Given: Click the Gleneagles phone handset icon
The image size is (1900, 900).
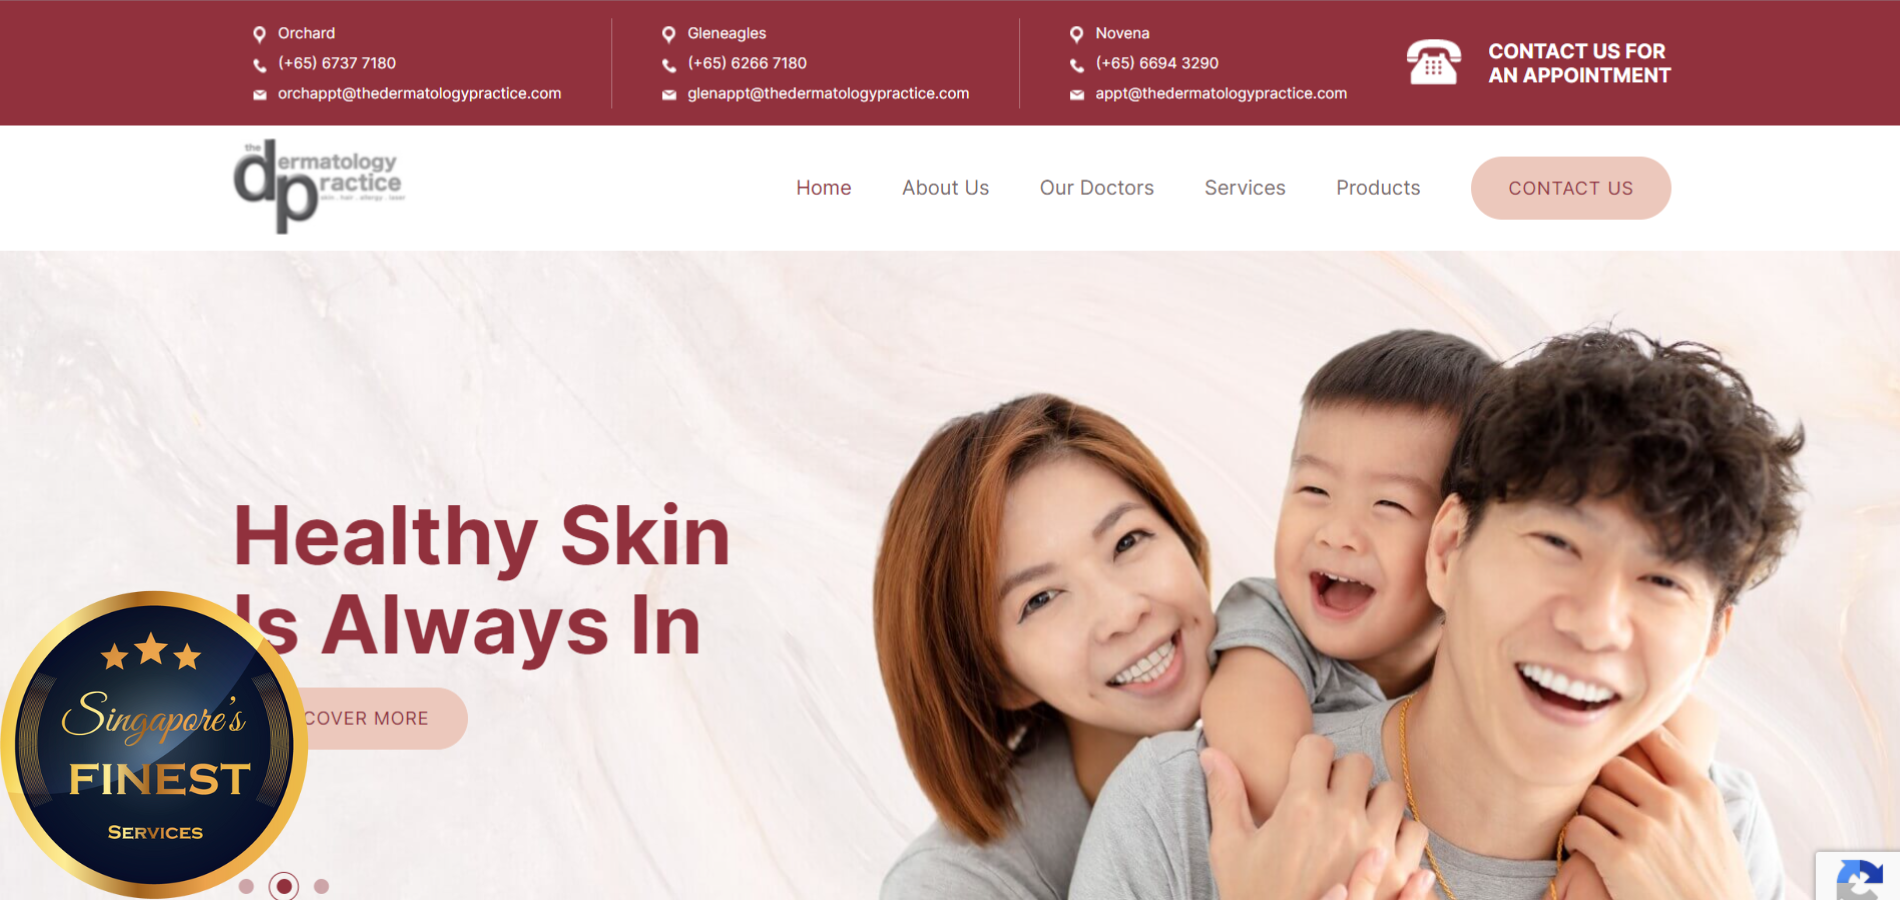Looking at the screenshot, I should coord(669,65).
